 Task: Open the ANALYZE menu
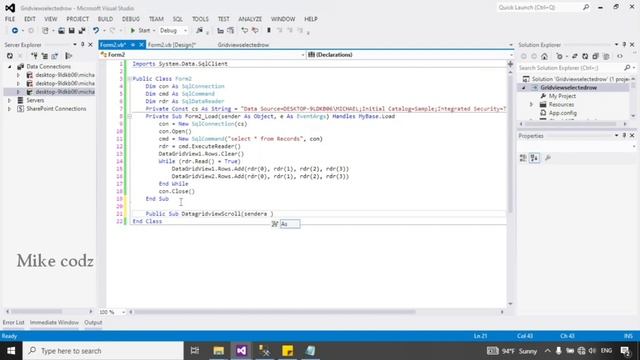[x=250, y=19]
